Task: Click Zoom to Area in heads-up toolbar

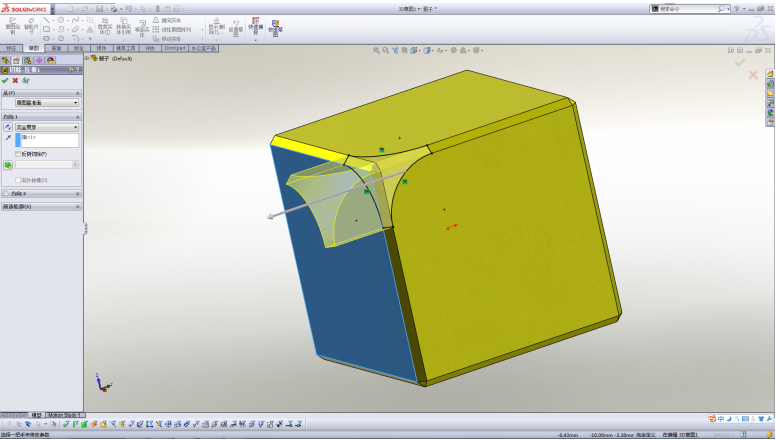Action: 386,50
